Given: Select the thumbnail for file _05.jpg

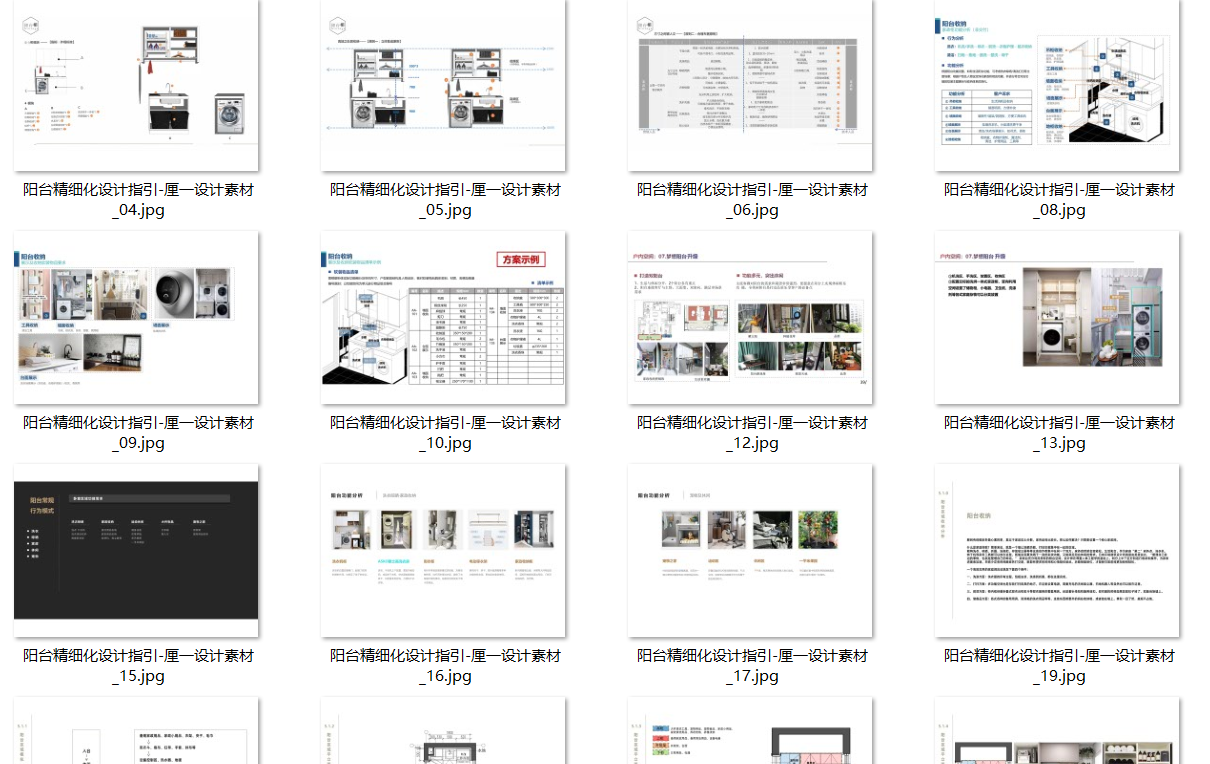Looking at the screenshot, I should [x=442, y=85].
